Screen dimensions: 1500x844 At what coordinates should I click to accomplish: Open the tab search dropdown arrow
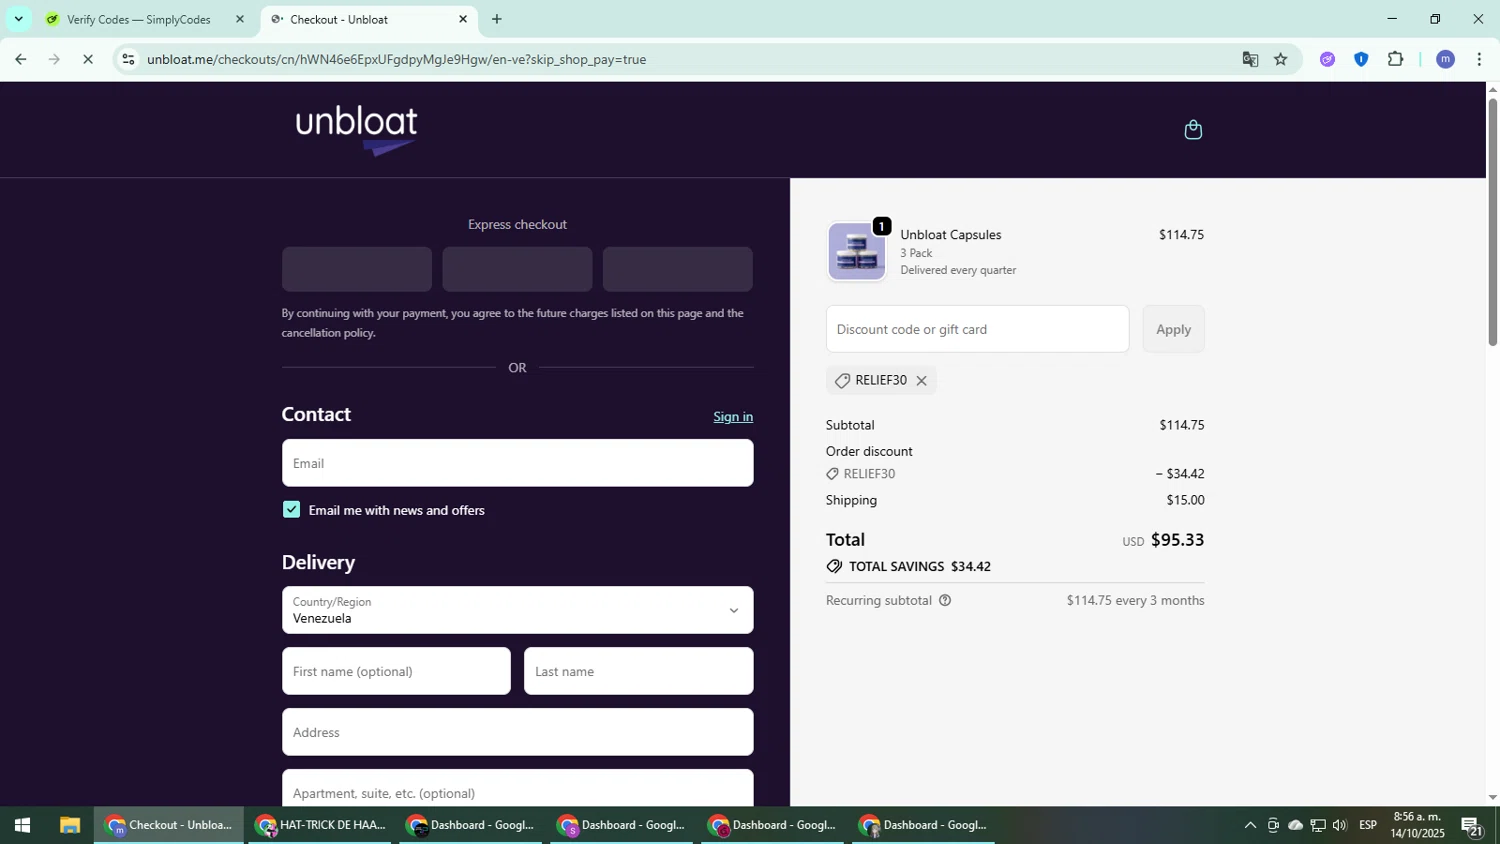(x=18, y=19)
